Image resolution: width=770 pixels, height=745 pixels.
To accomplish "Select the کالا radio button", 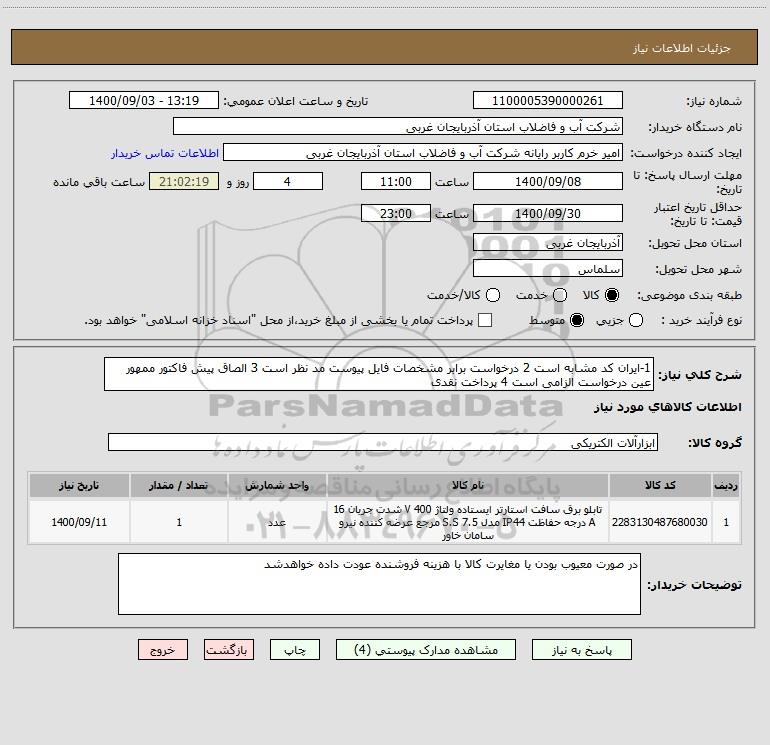I will pyautogui.click(x=612, y=295).
